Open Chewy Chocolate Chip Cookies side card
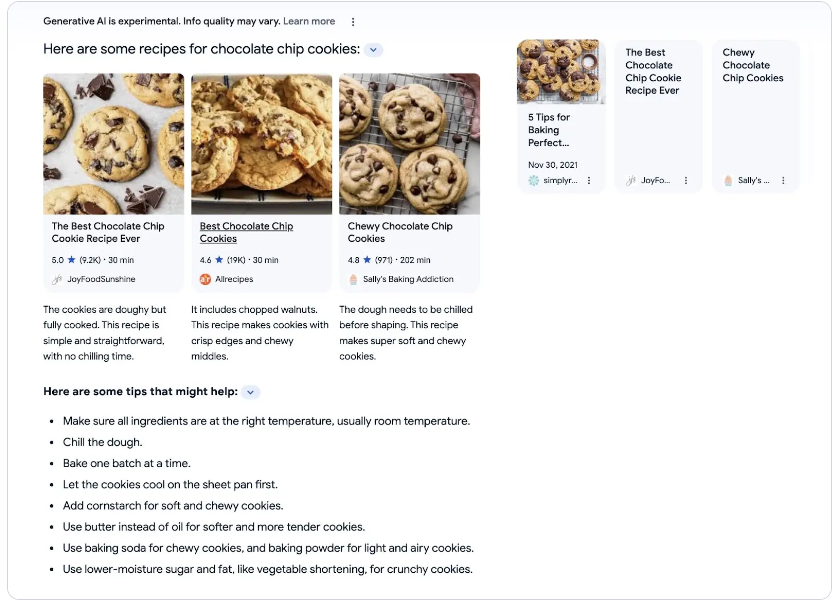 pyautogui.click(x=753, y=65)
